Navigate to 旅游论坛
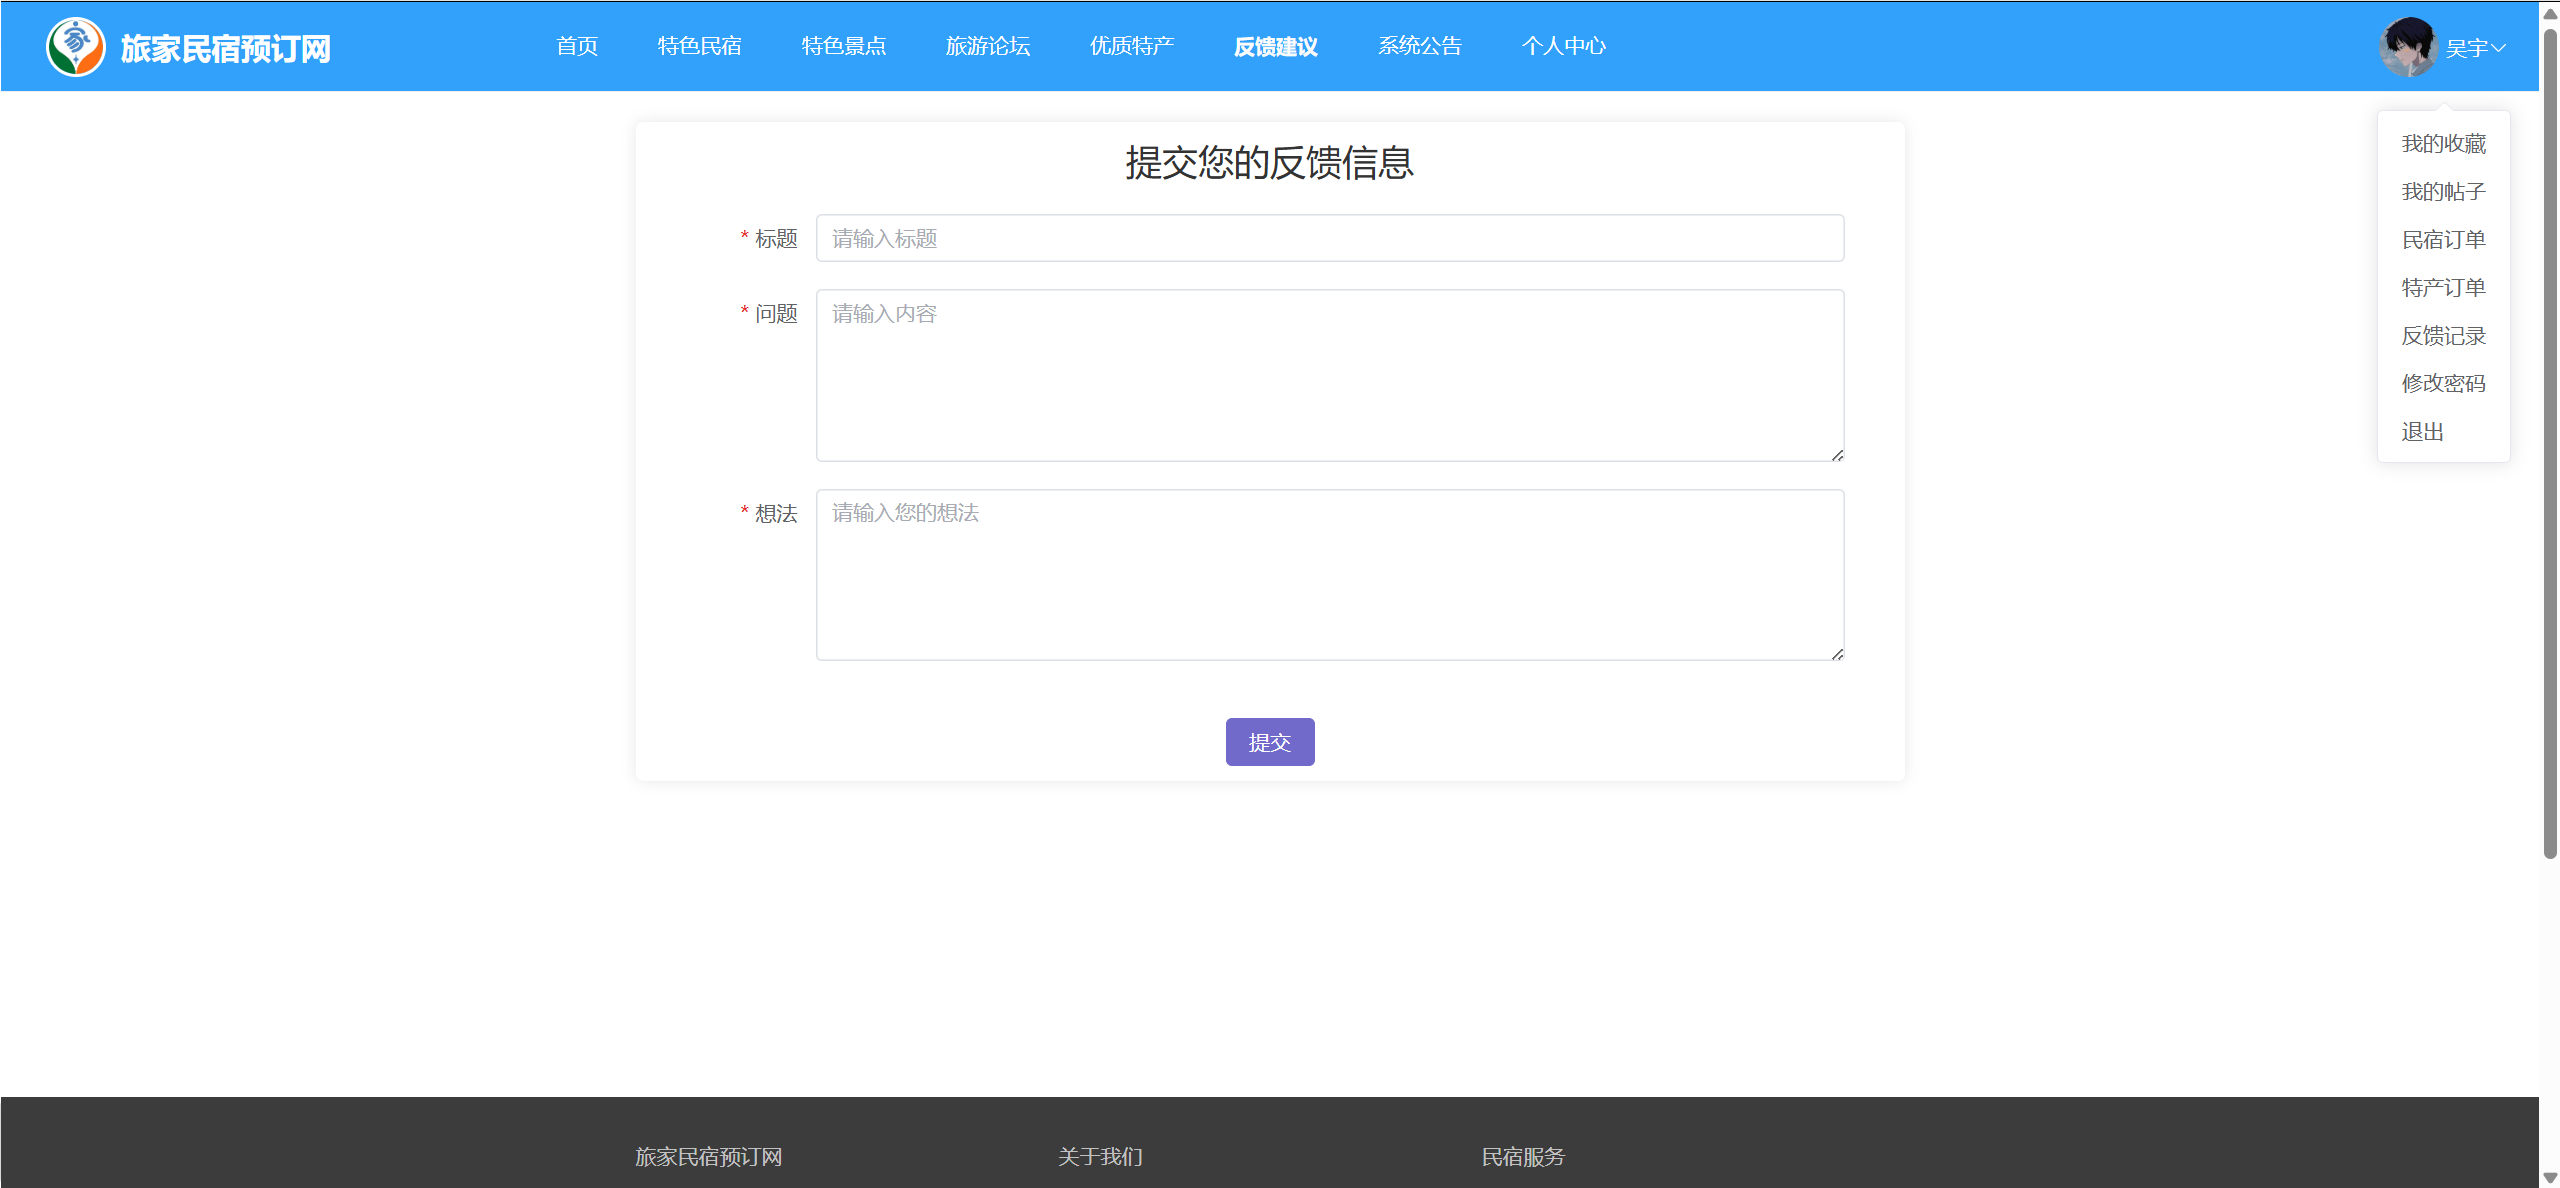 (x=987, y=46)
